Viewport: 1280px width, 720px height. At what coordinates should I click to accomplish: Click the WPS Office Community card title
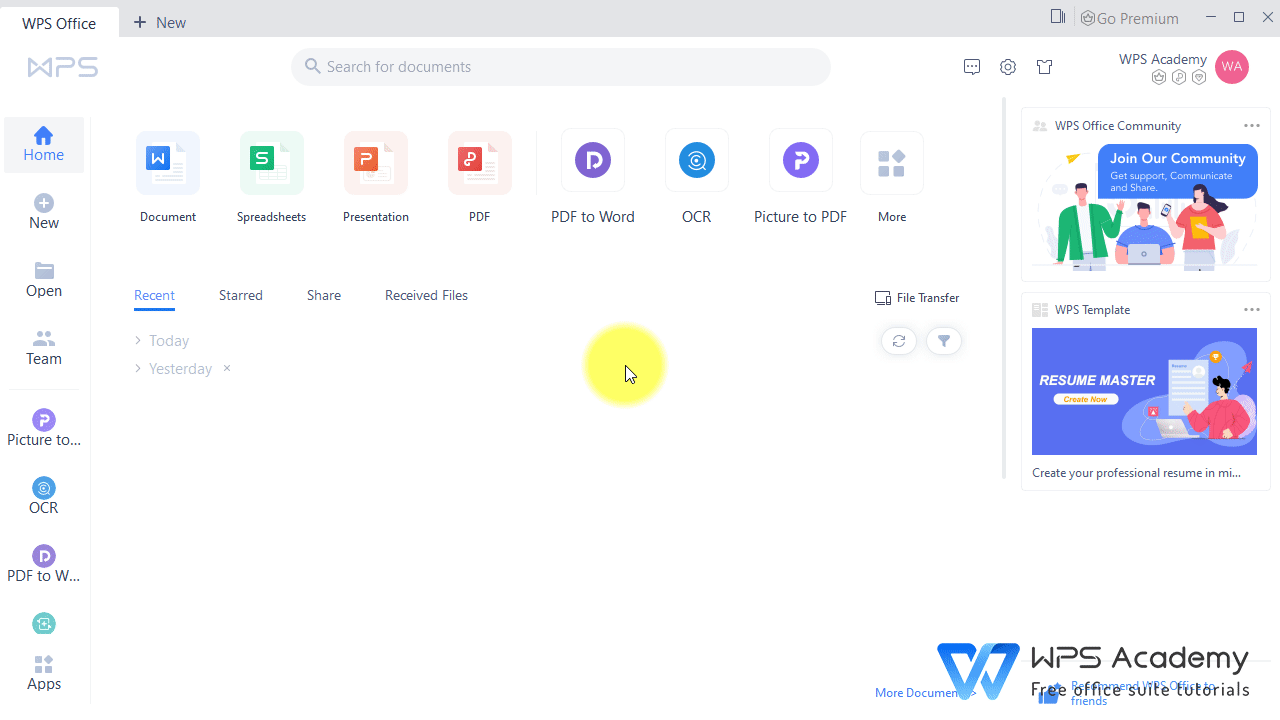coord(1118,126)
